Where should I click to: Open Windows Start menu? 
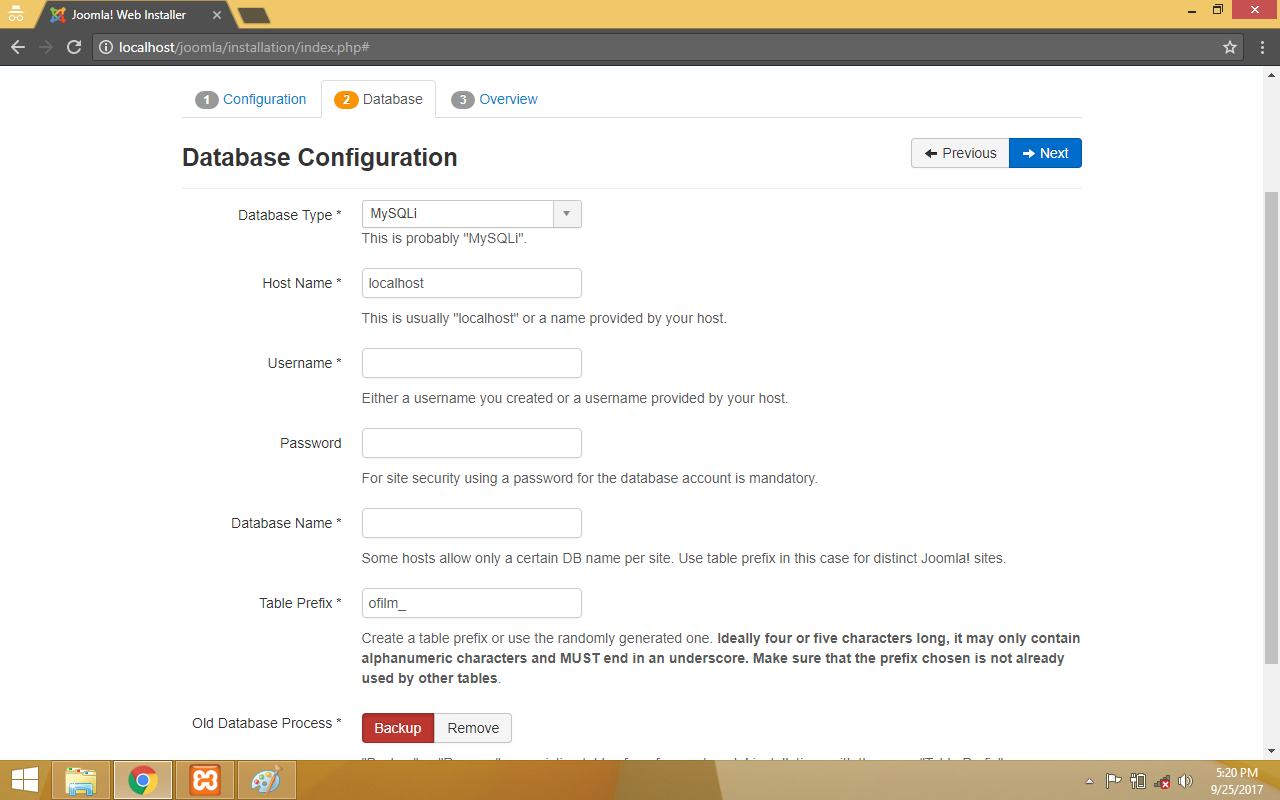pos(25,780)
